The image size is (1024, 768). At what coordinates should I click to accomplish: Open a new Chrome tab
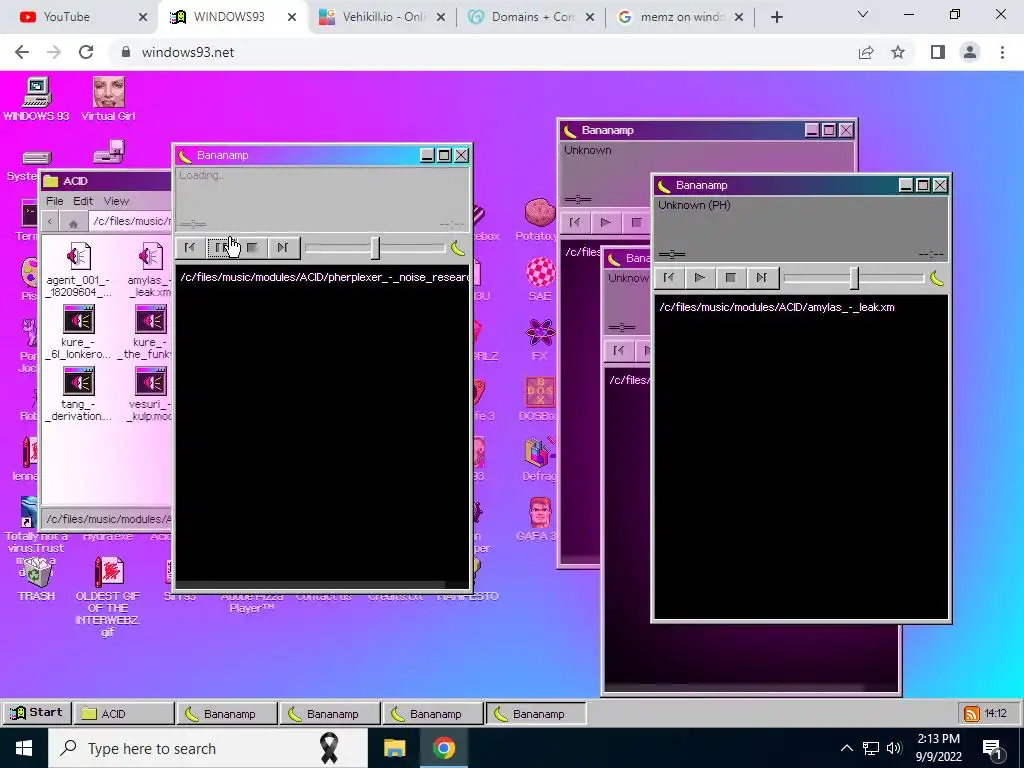[x=776, y=18]
